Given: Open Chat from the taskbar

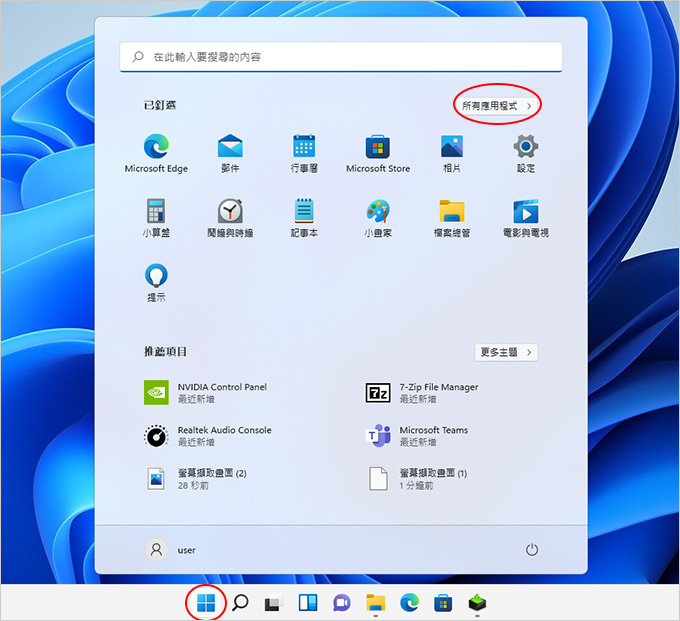Looking at the screenshot, I should tap(341, 603).
